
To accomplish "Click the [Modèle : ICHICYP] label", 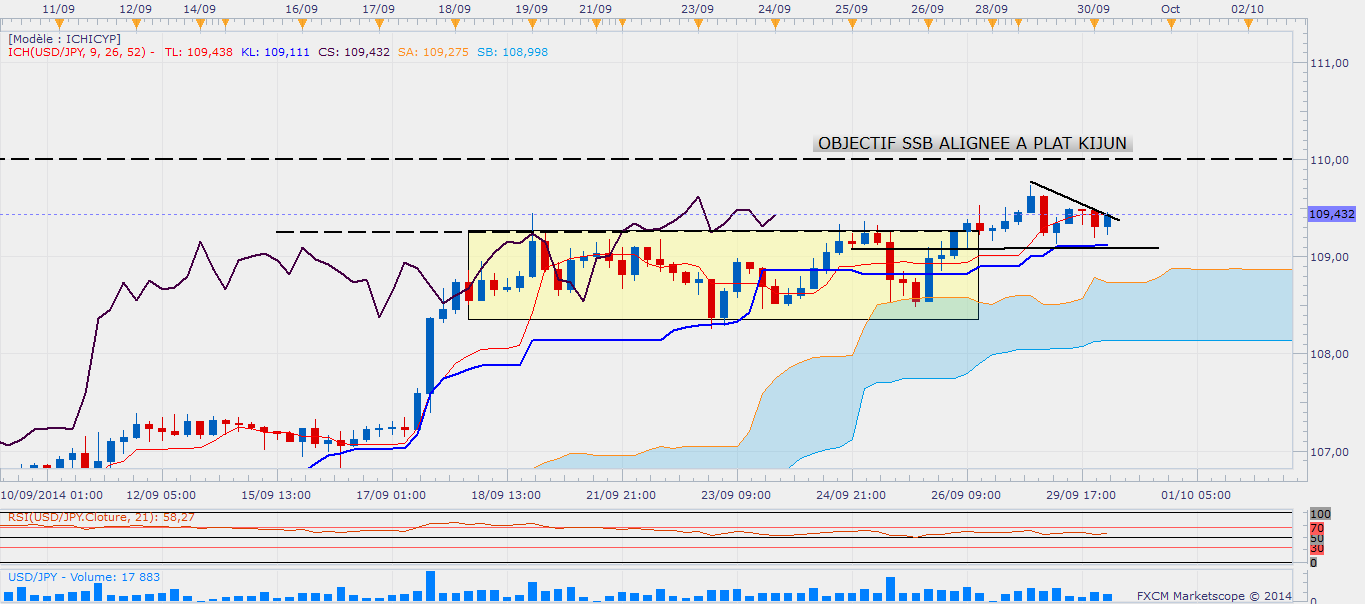I will [x=64, y=38].
